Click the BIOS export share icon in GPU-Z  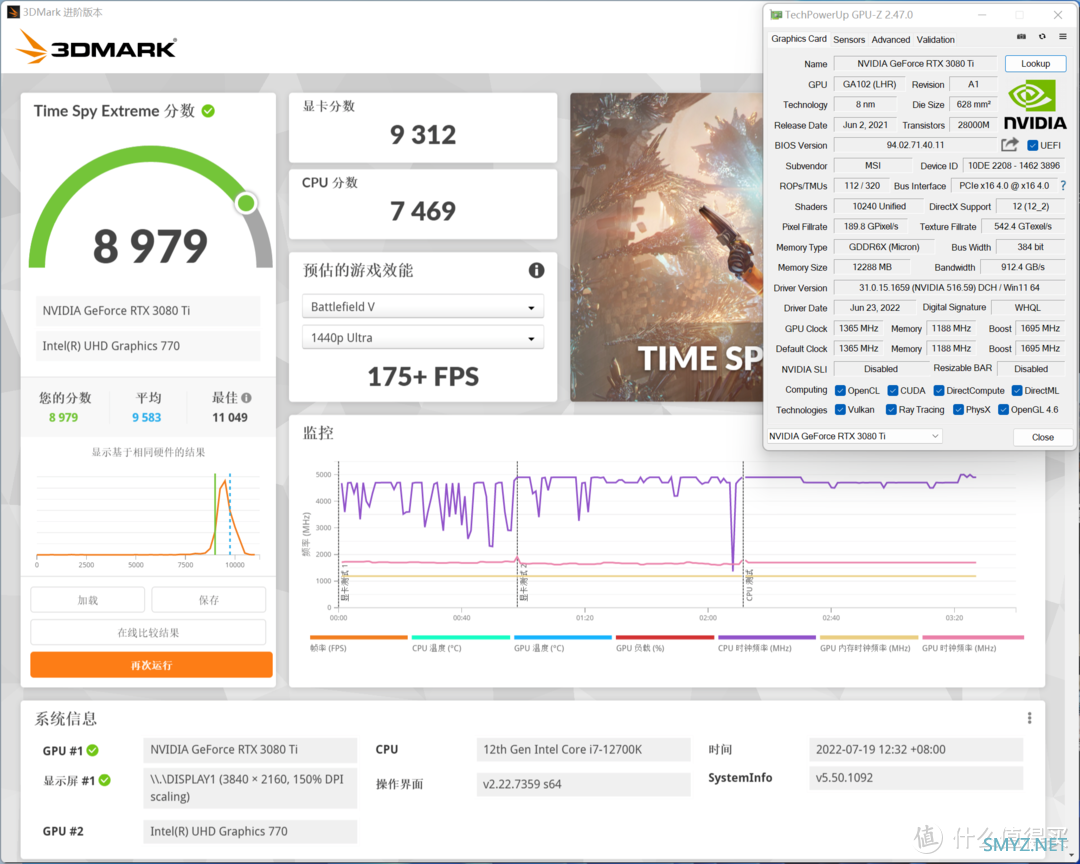[1010, 145]
